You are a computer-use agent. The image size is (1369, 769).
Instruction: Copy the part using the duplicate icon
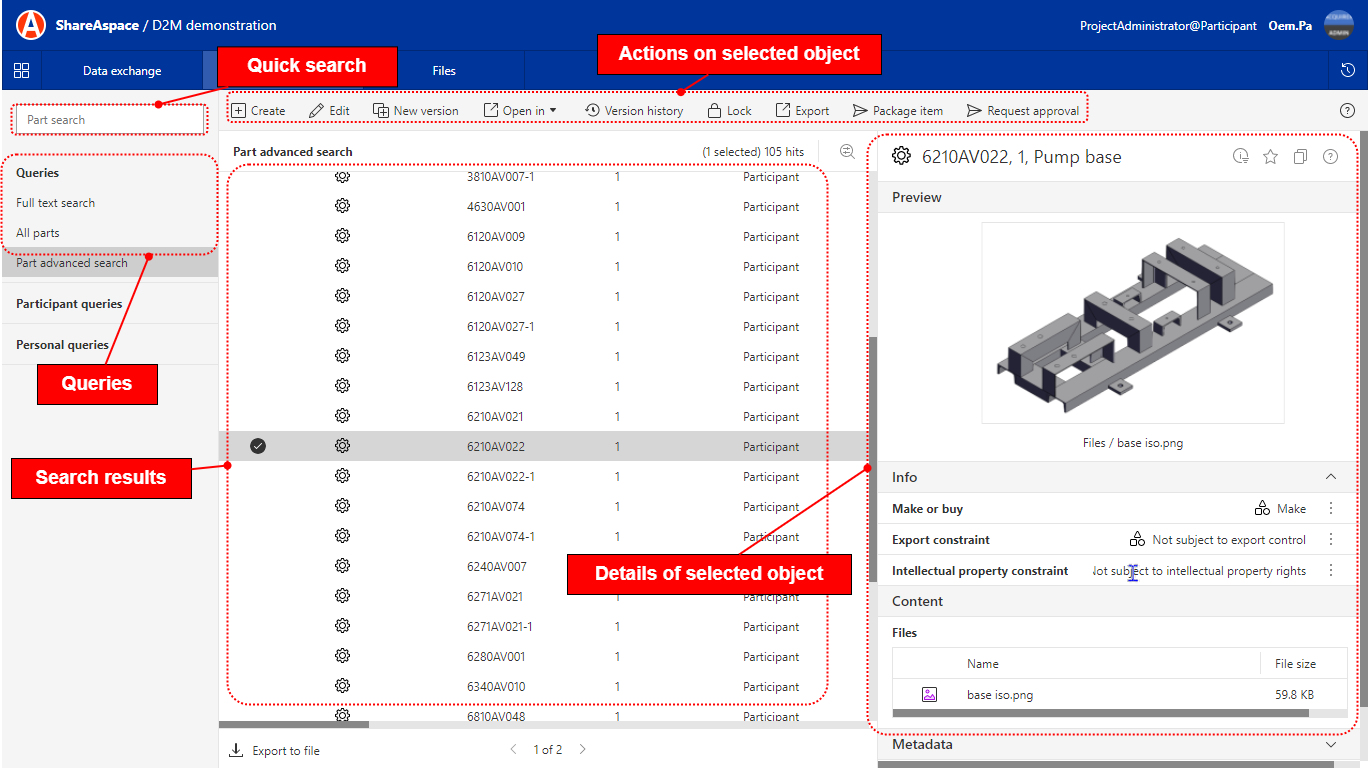[x=1300, y=157]
